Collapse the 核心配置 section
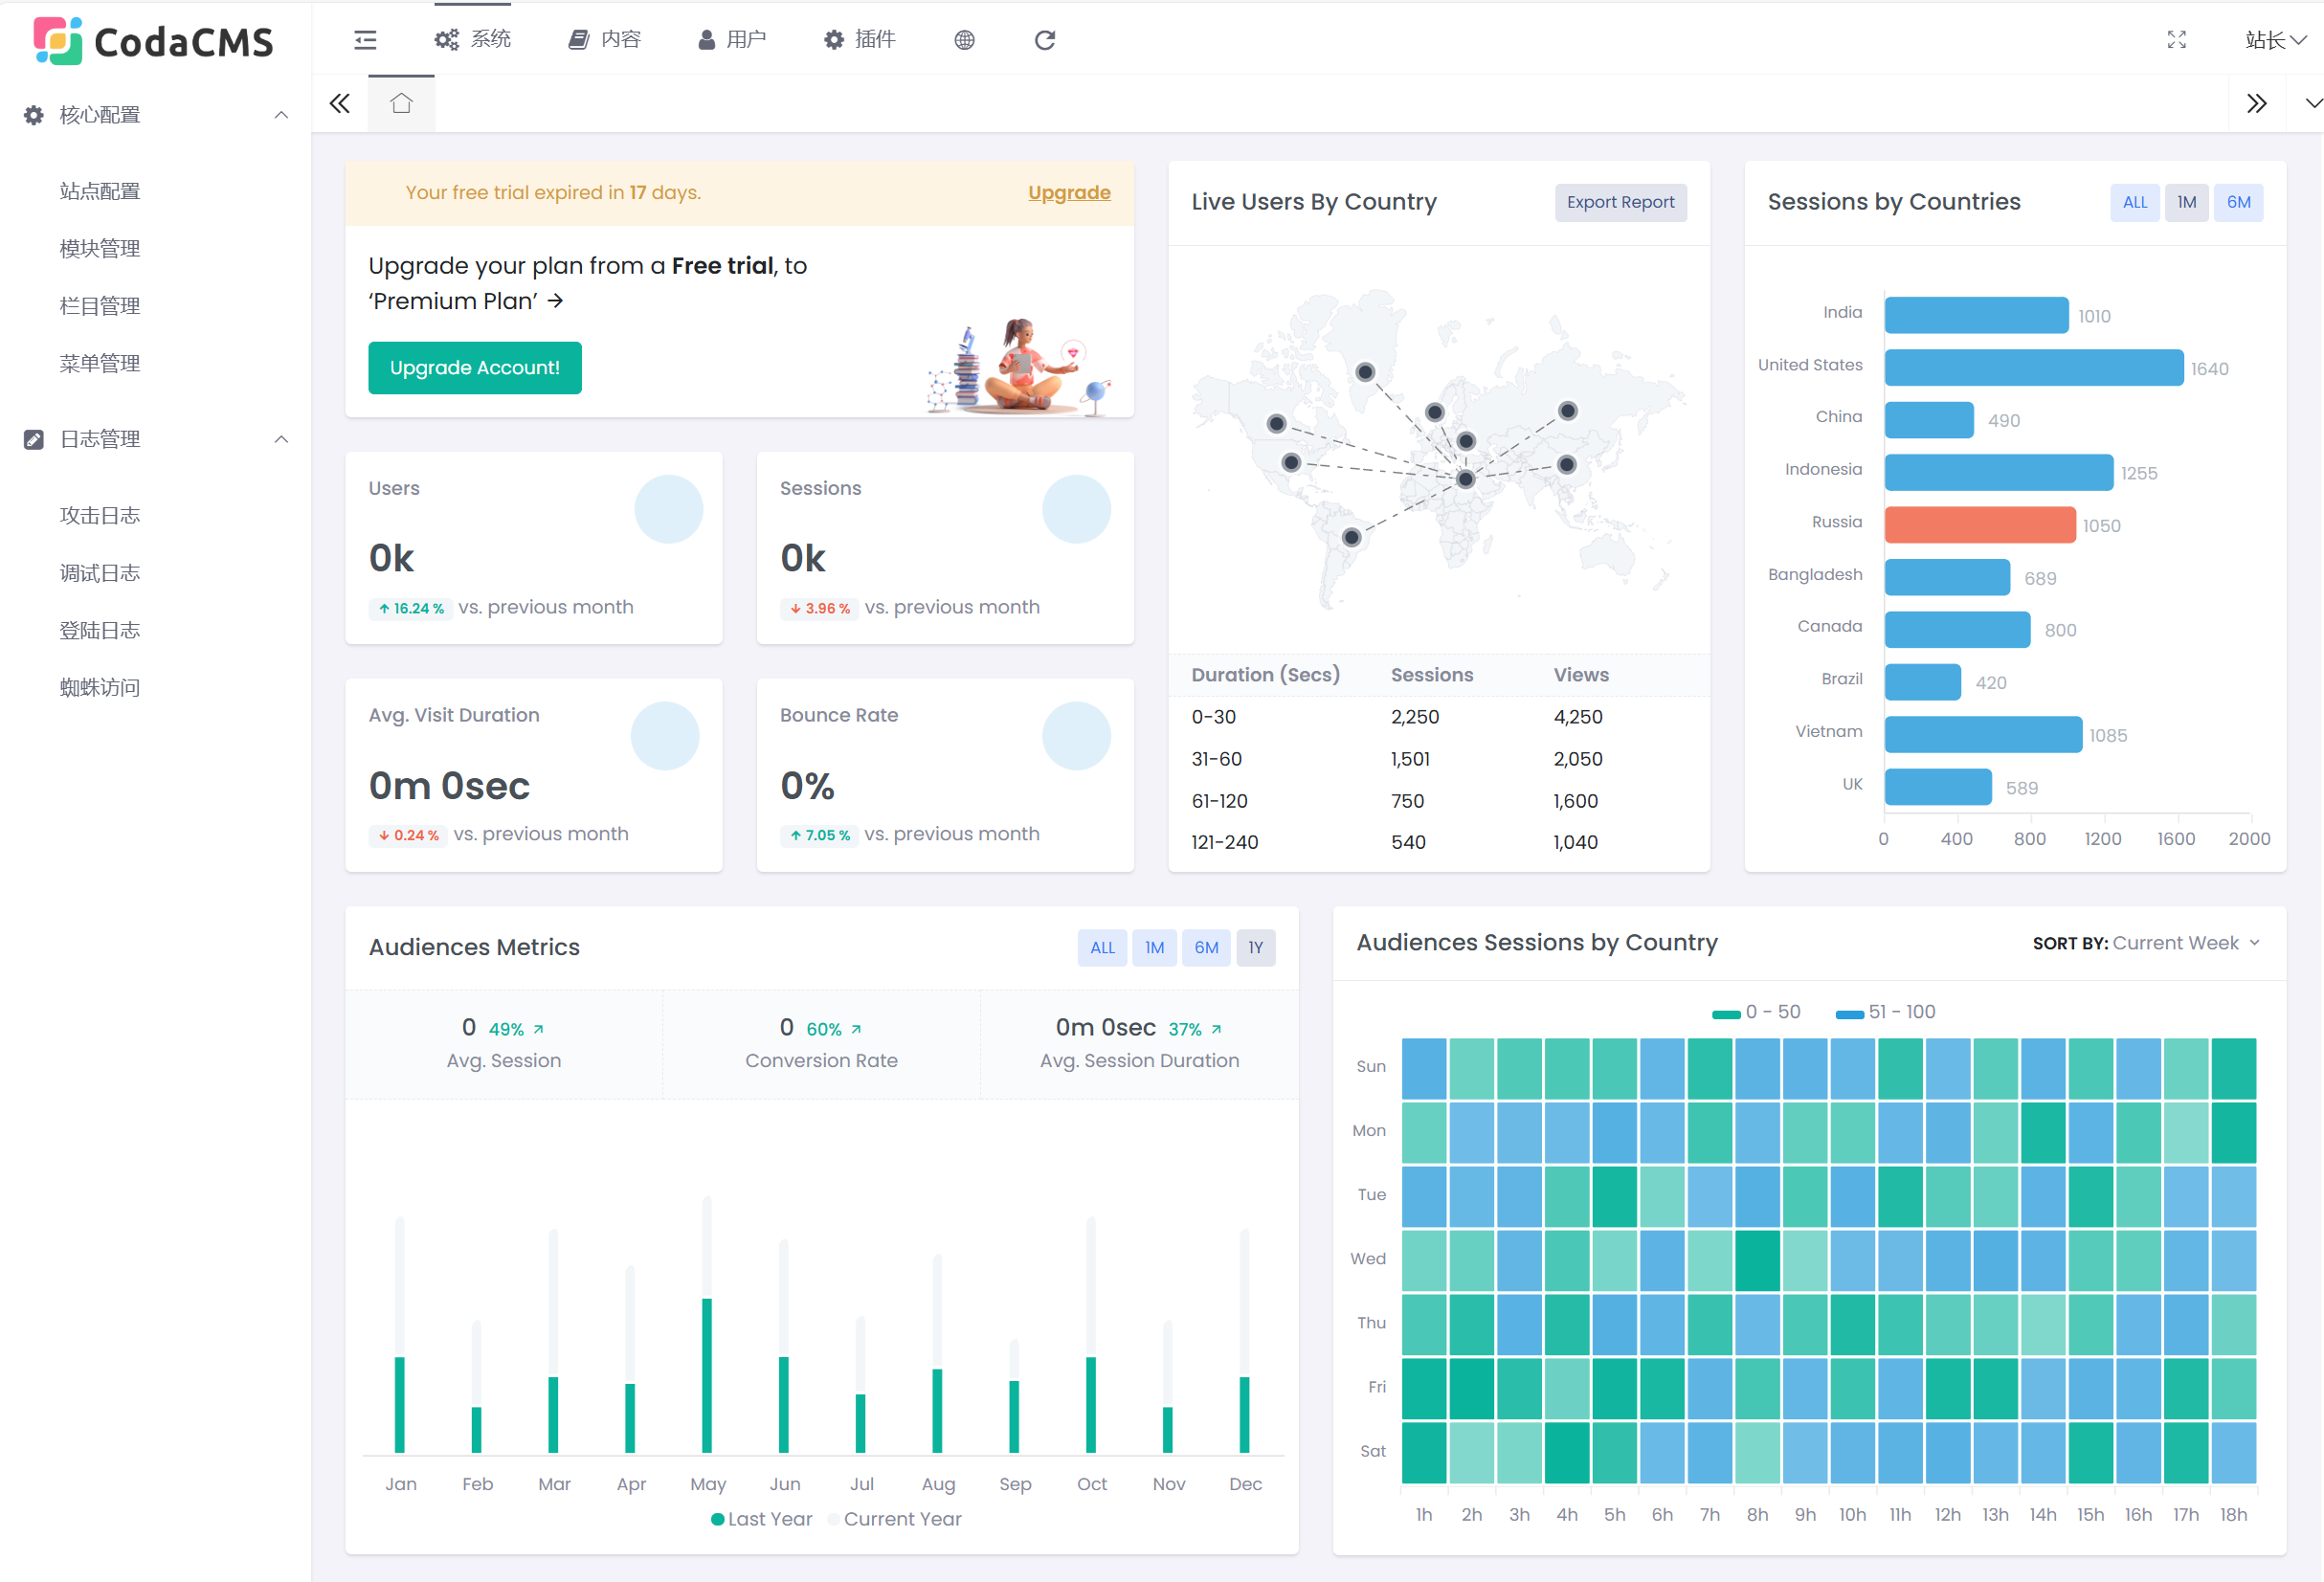 point(281,115)
